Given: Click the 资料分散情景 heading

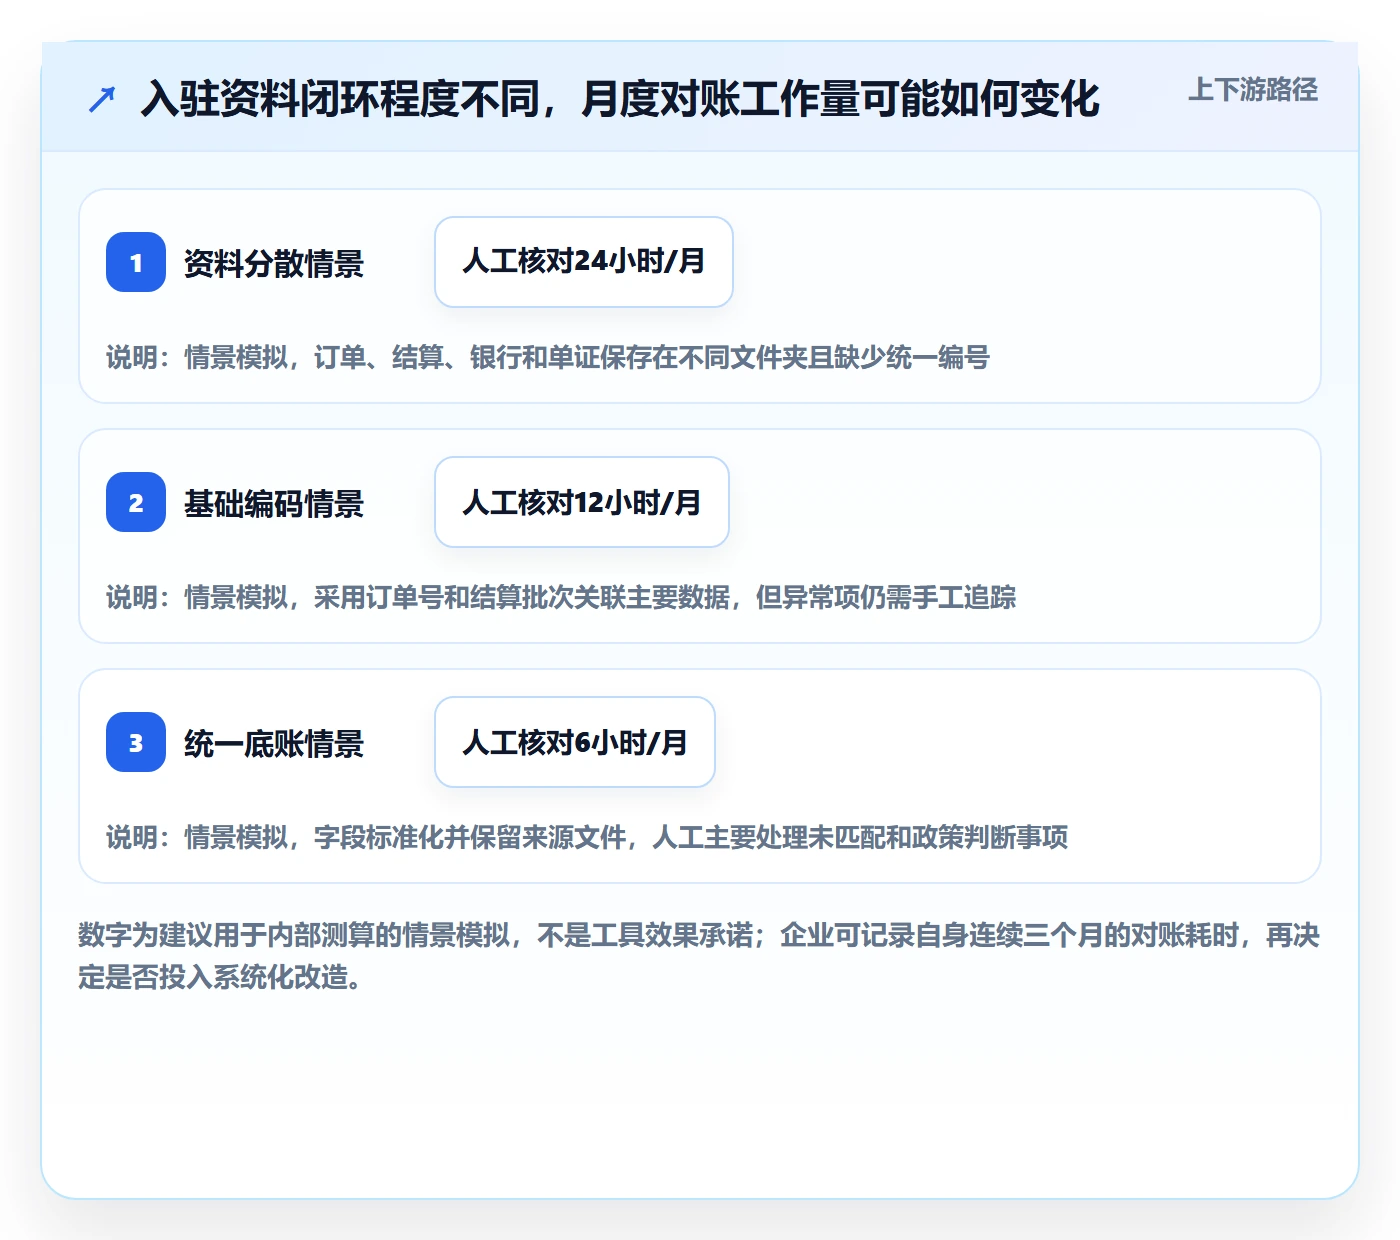Looking at the screenshot, I should [x=274, y=263].
